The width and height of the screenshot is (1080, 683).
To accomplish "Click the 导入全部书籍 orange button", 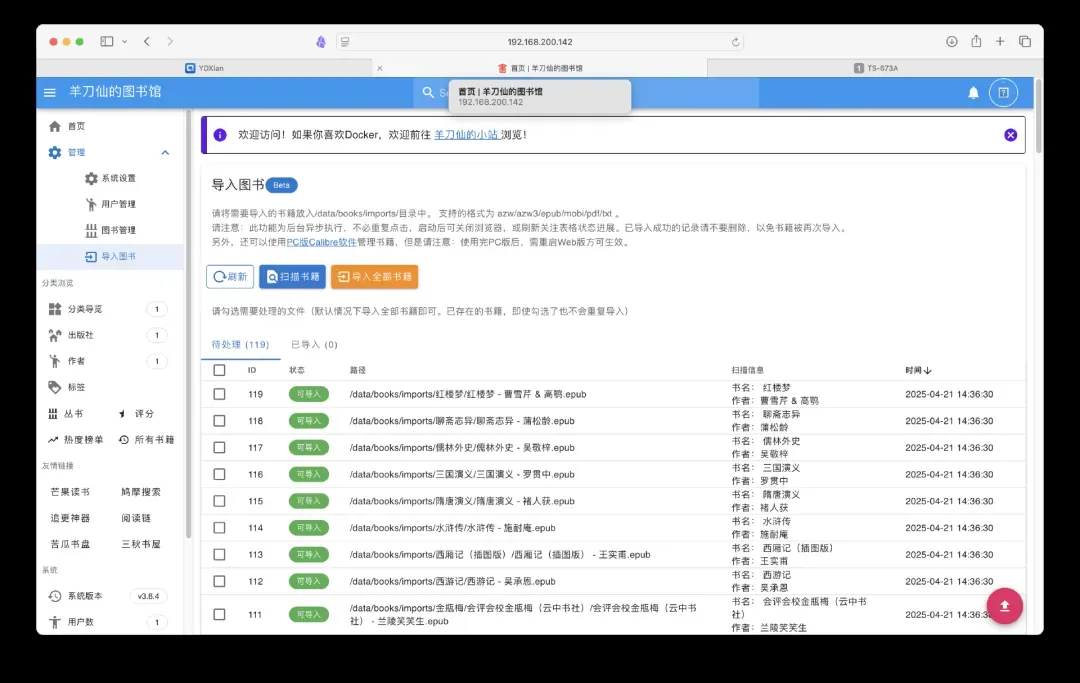I will coord(374,277).
